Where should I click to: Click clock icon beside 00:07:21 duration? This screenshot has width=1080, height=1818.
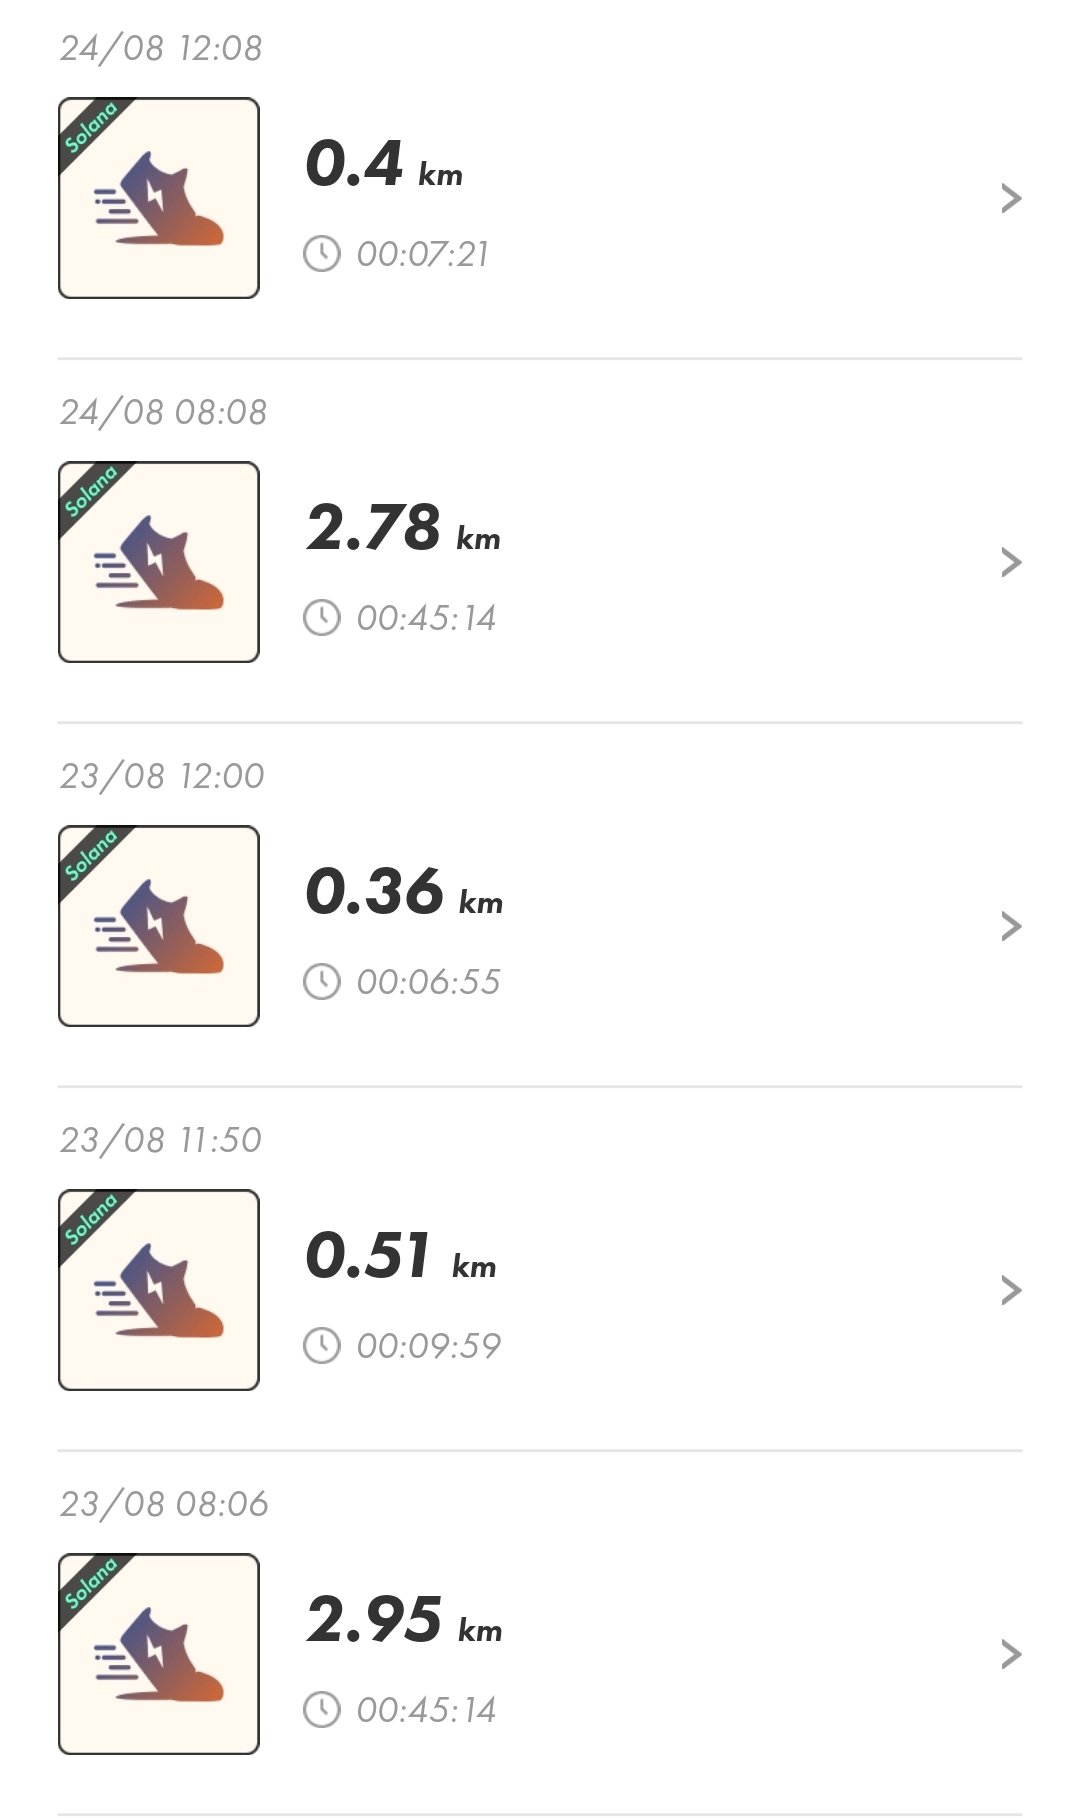tap(322, 254)
